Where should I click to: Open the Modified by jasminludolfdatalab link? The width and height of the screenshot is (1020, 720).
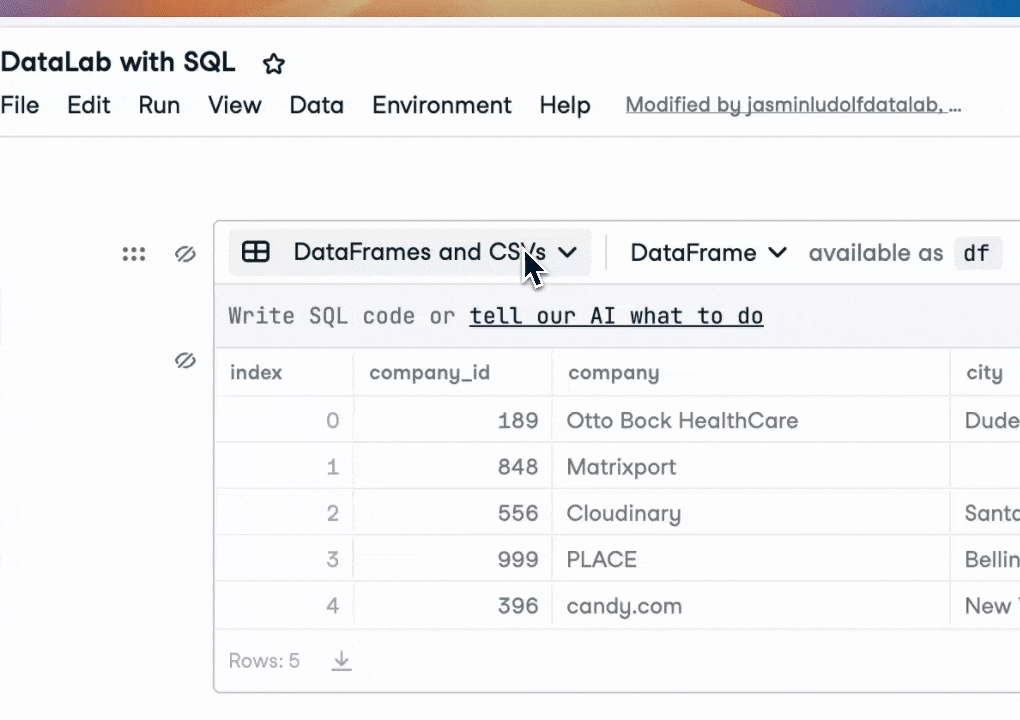click(x=793, y=105)
